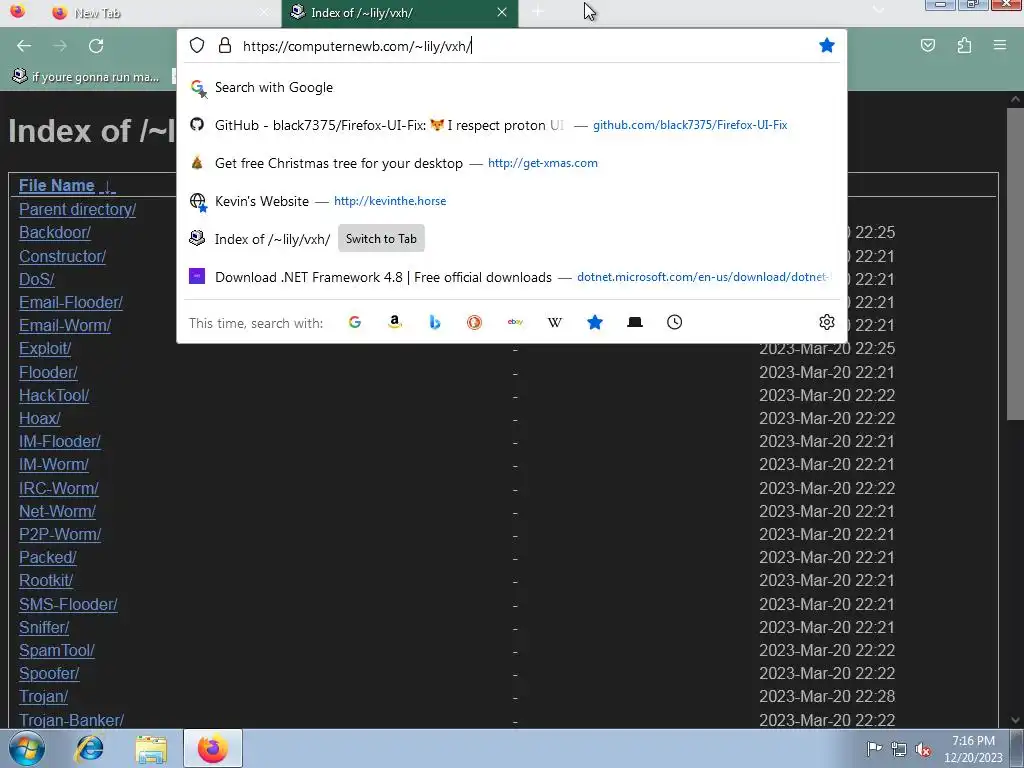Select GitHub Firefox-UI-Fix suggestion
Image resolution: width=1024 pixels, height=768 pixels.
coord(512,125)
